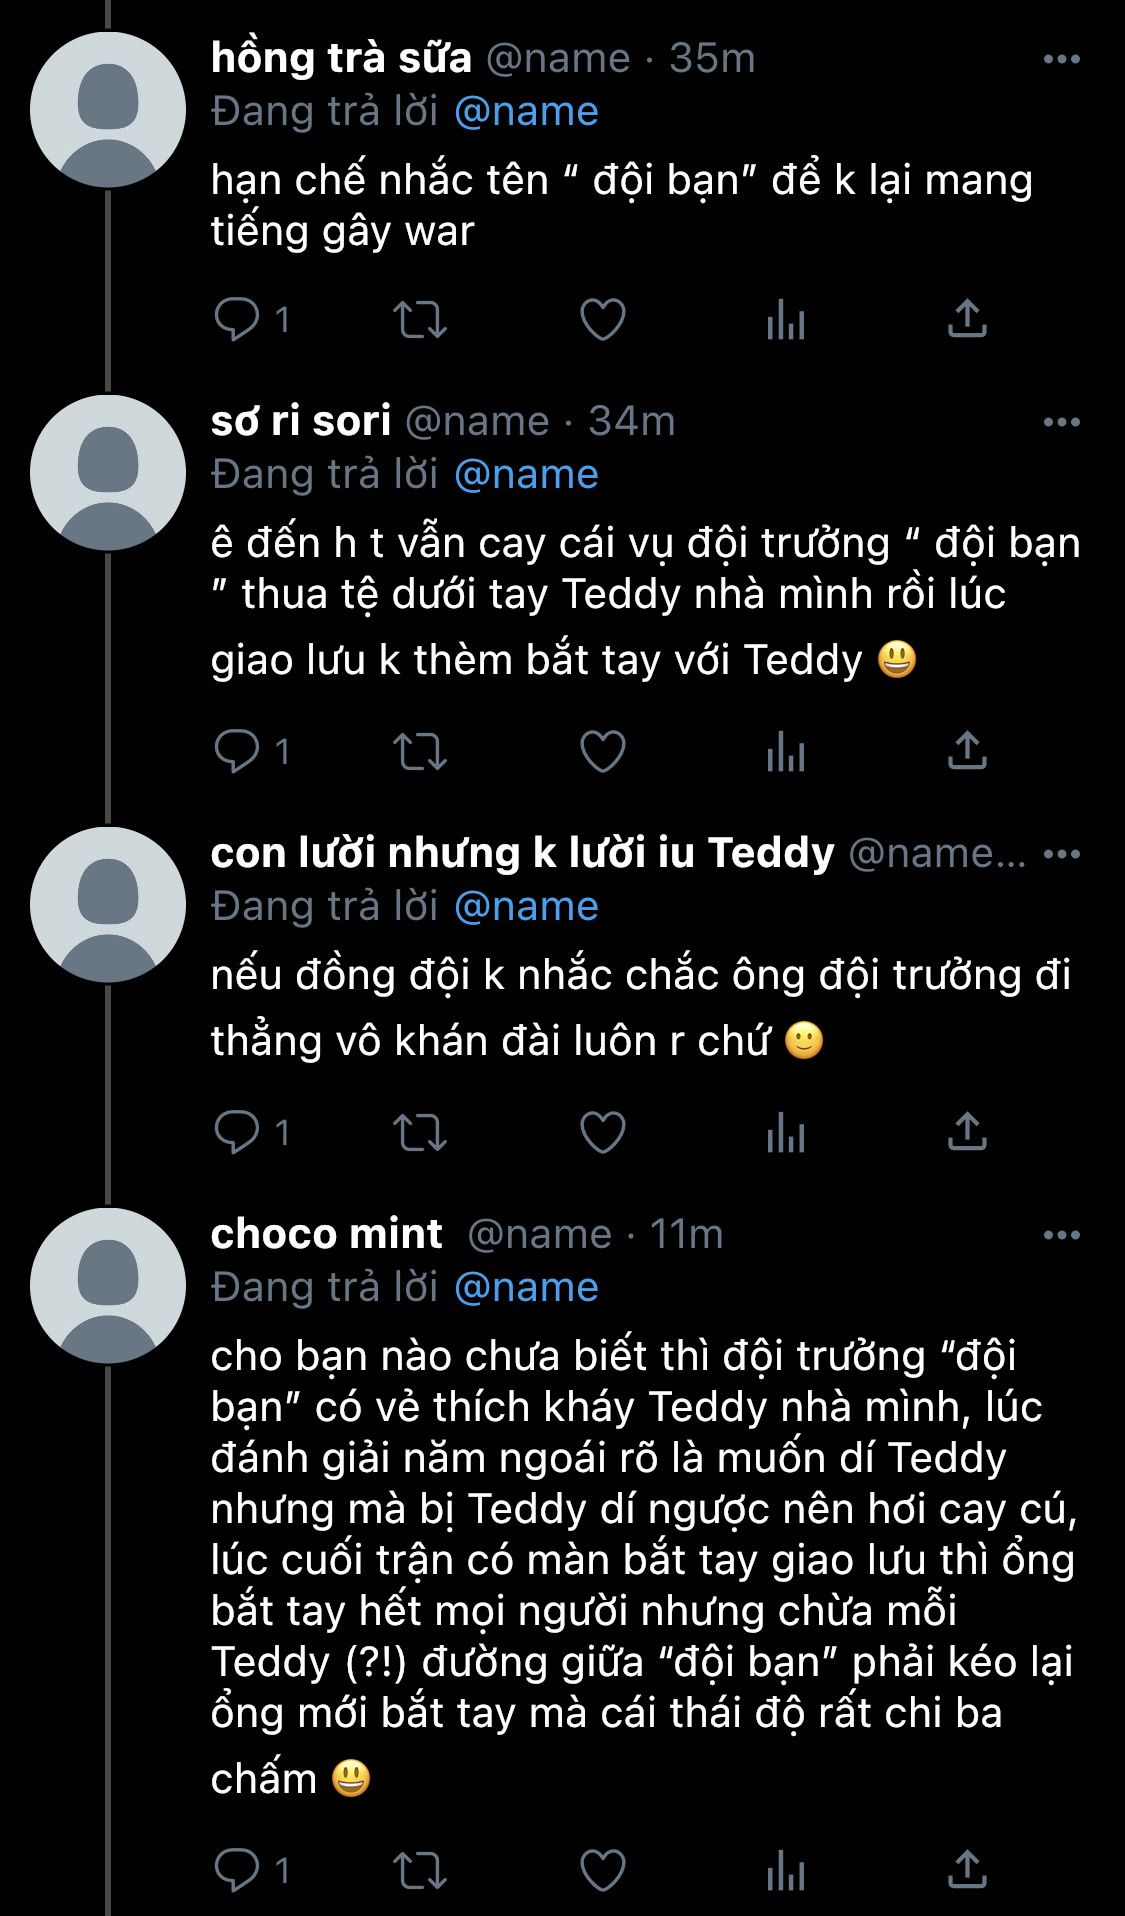Open more options on sơ ri sori's tweet

(1061, 422)
